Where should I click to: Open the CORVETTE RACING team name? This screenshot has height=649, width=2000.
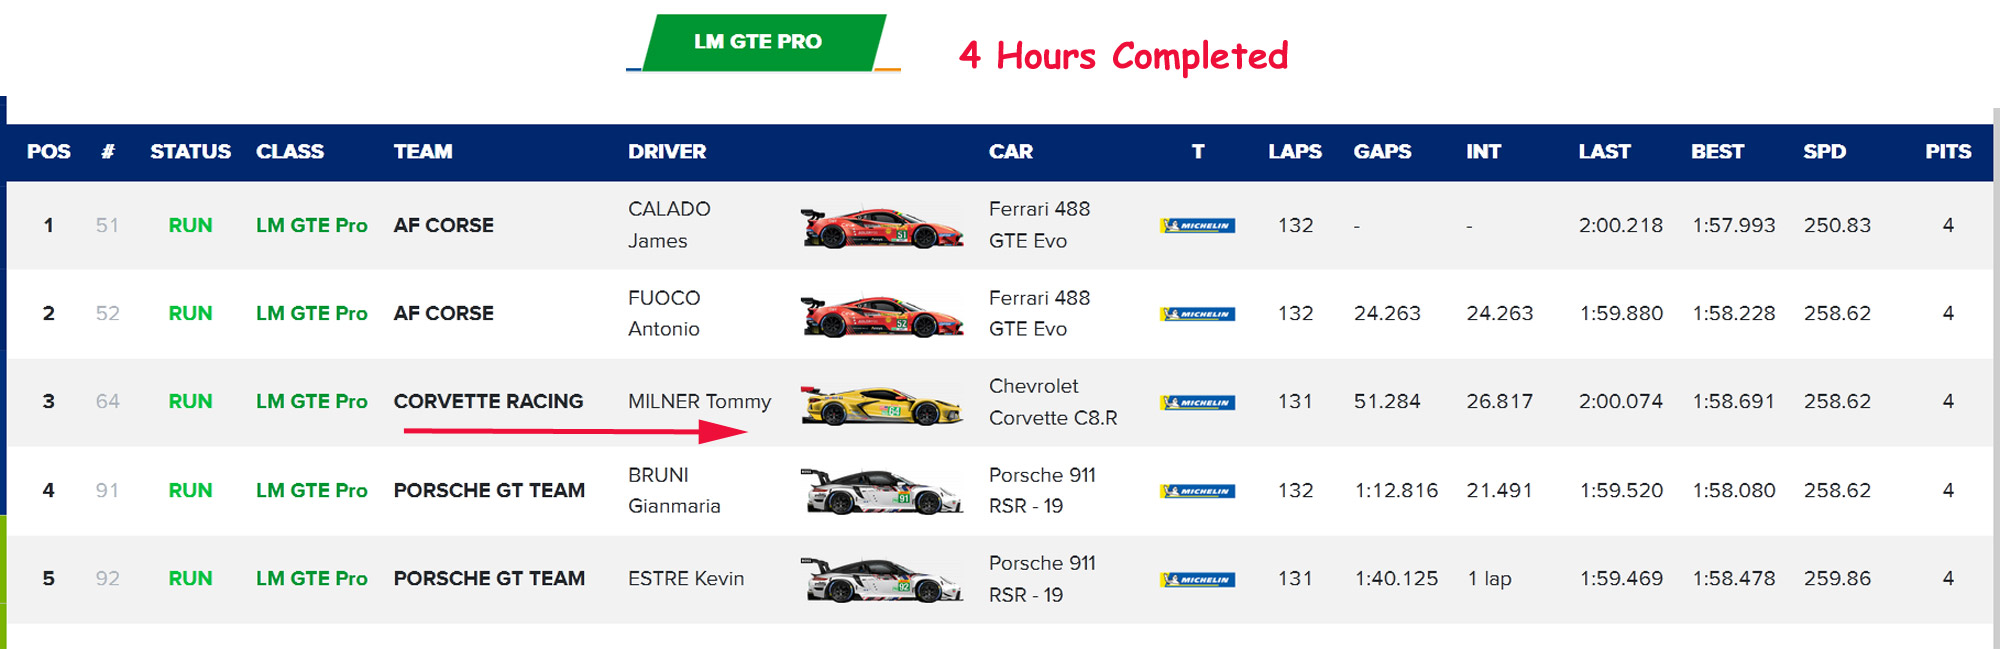[x=488, y=402]
